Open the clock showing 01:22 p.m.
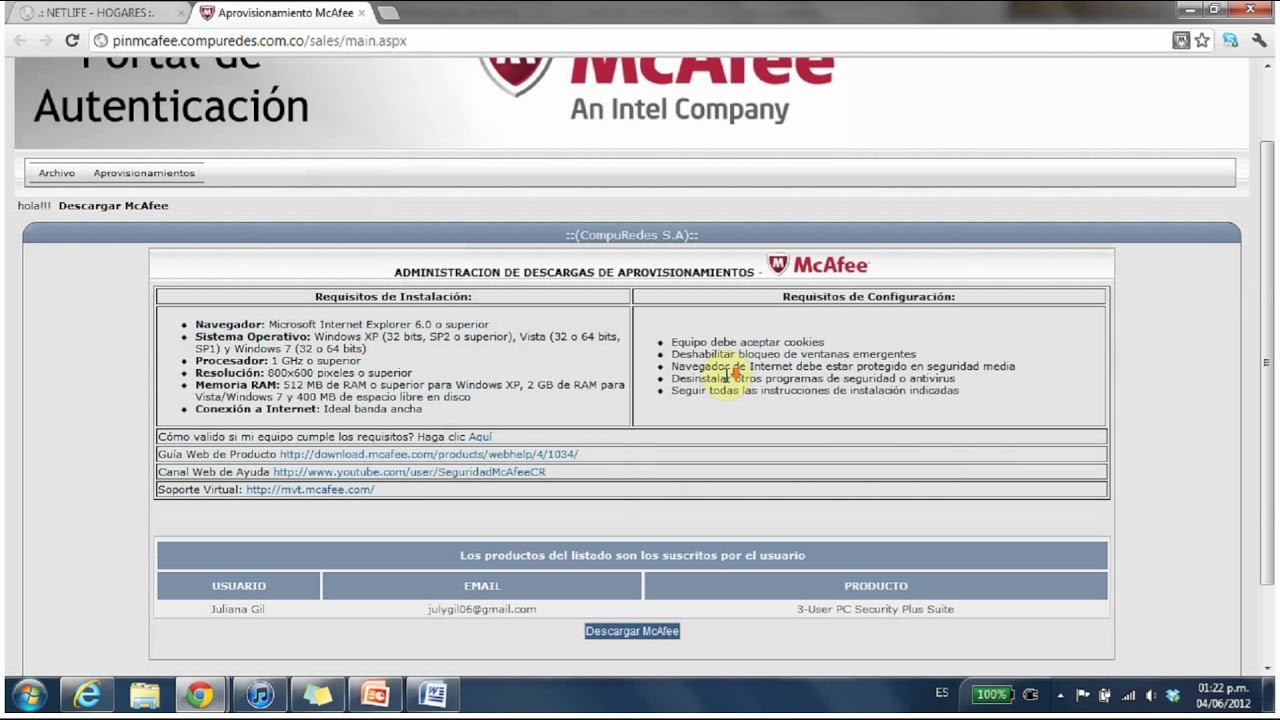 [1223, 695]
